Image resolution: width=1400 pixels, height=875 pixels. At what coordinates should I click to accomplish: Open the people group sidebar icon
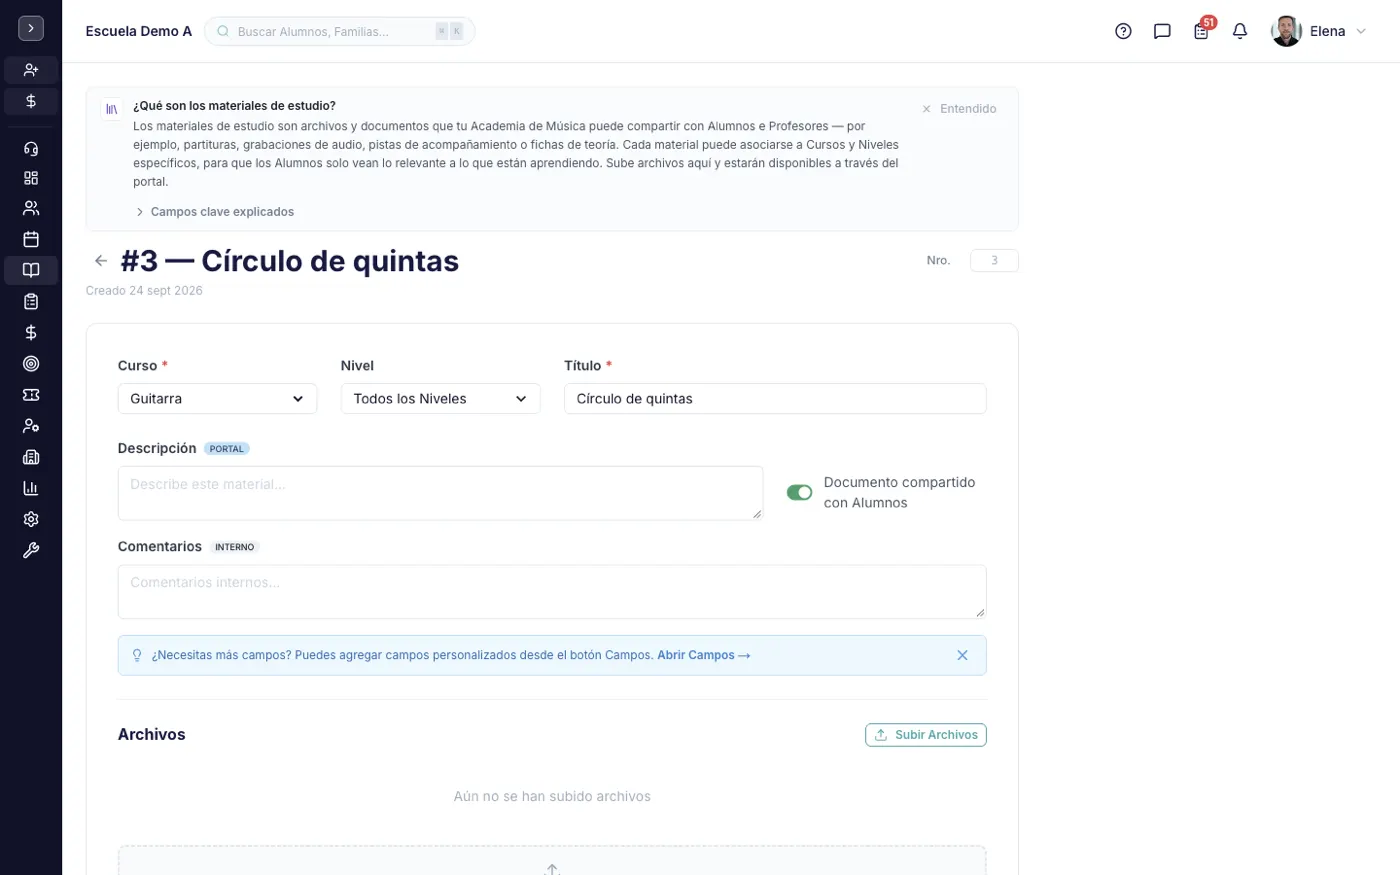[x=31, y=208]
